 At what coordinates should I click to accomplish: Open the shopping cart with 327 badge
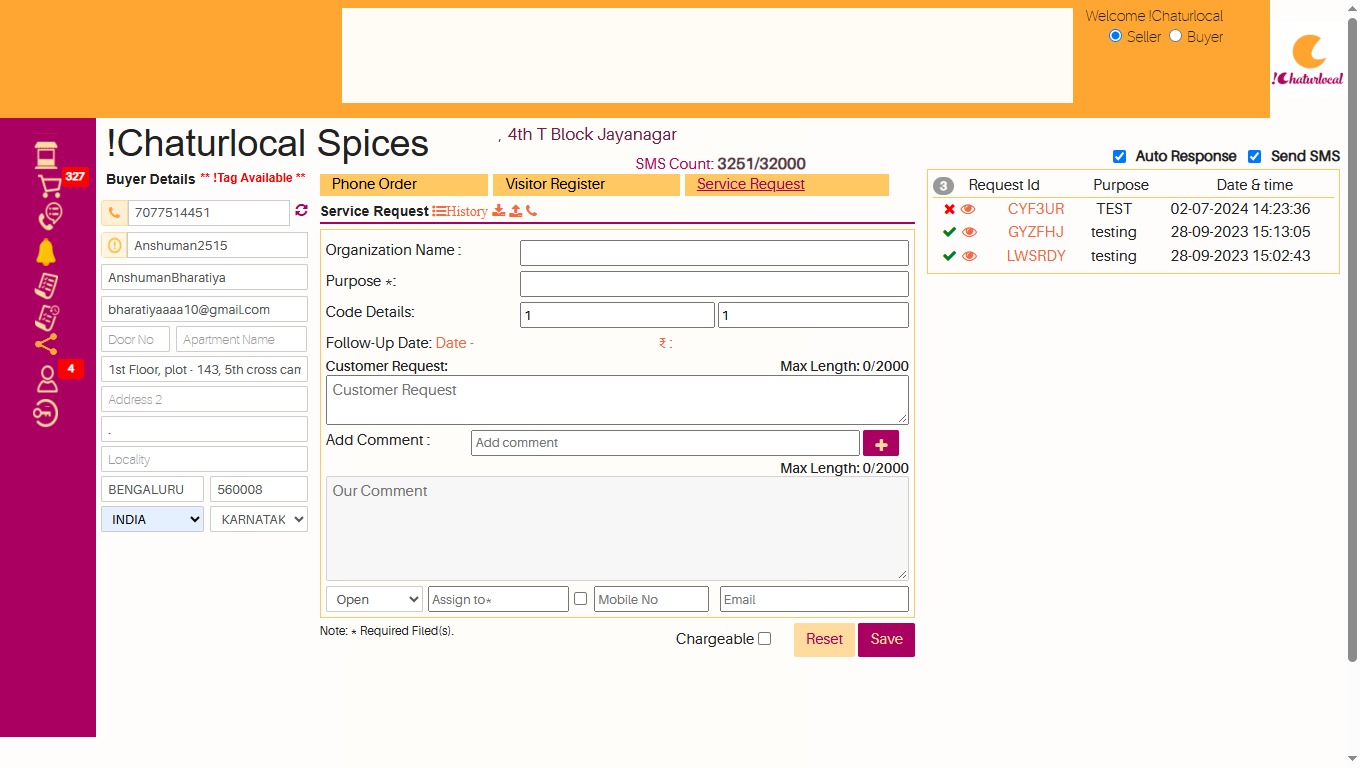pos(49,186)
